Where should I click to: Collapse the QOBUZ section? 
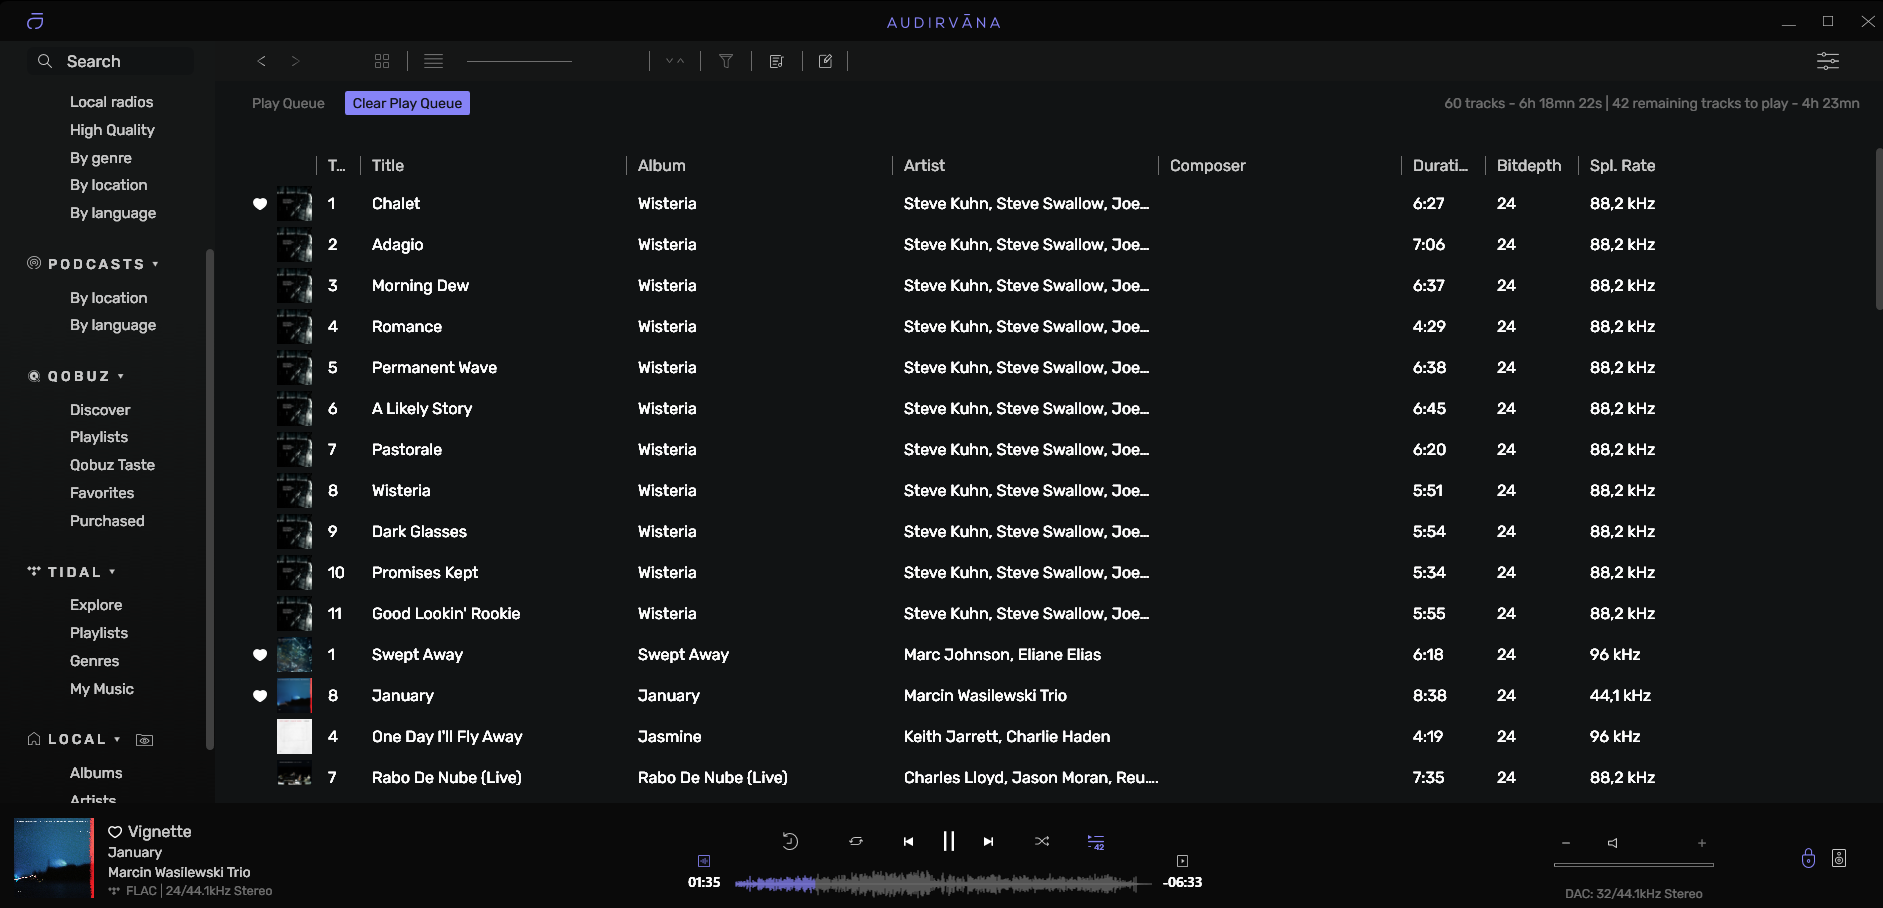pos(121,376)
